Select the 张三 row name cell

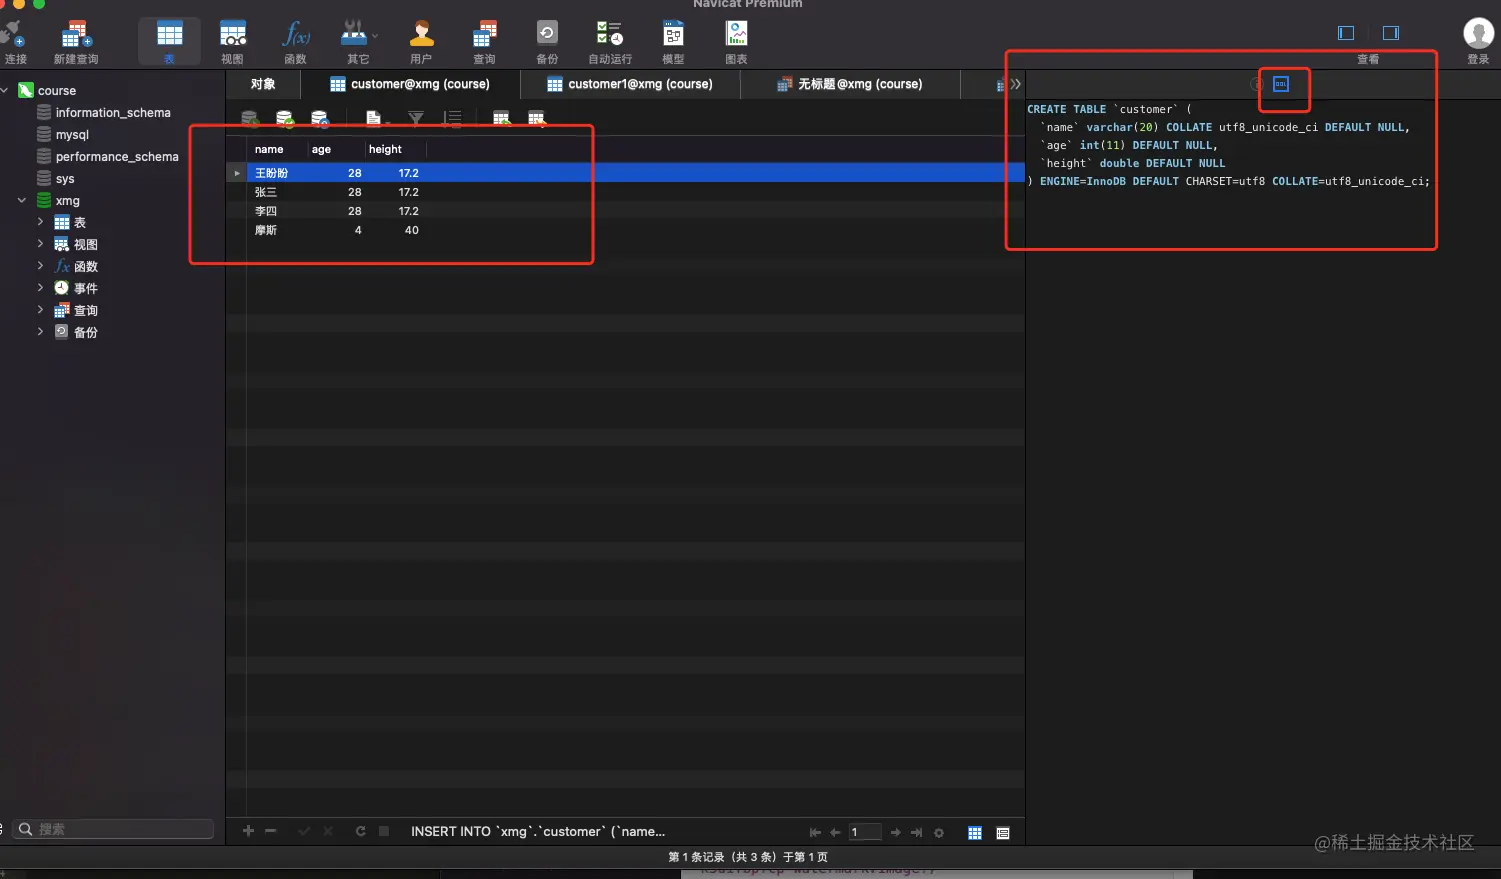pyautogui.click(x=276, y=192)
